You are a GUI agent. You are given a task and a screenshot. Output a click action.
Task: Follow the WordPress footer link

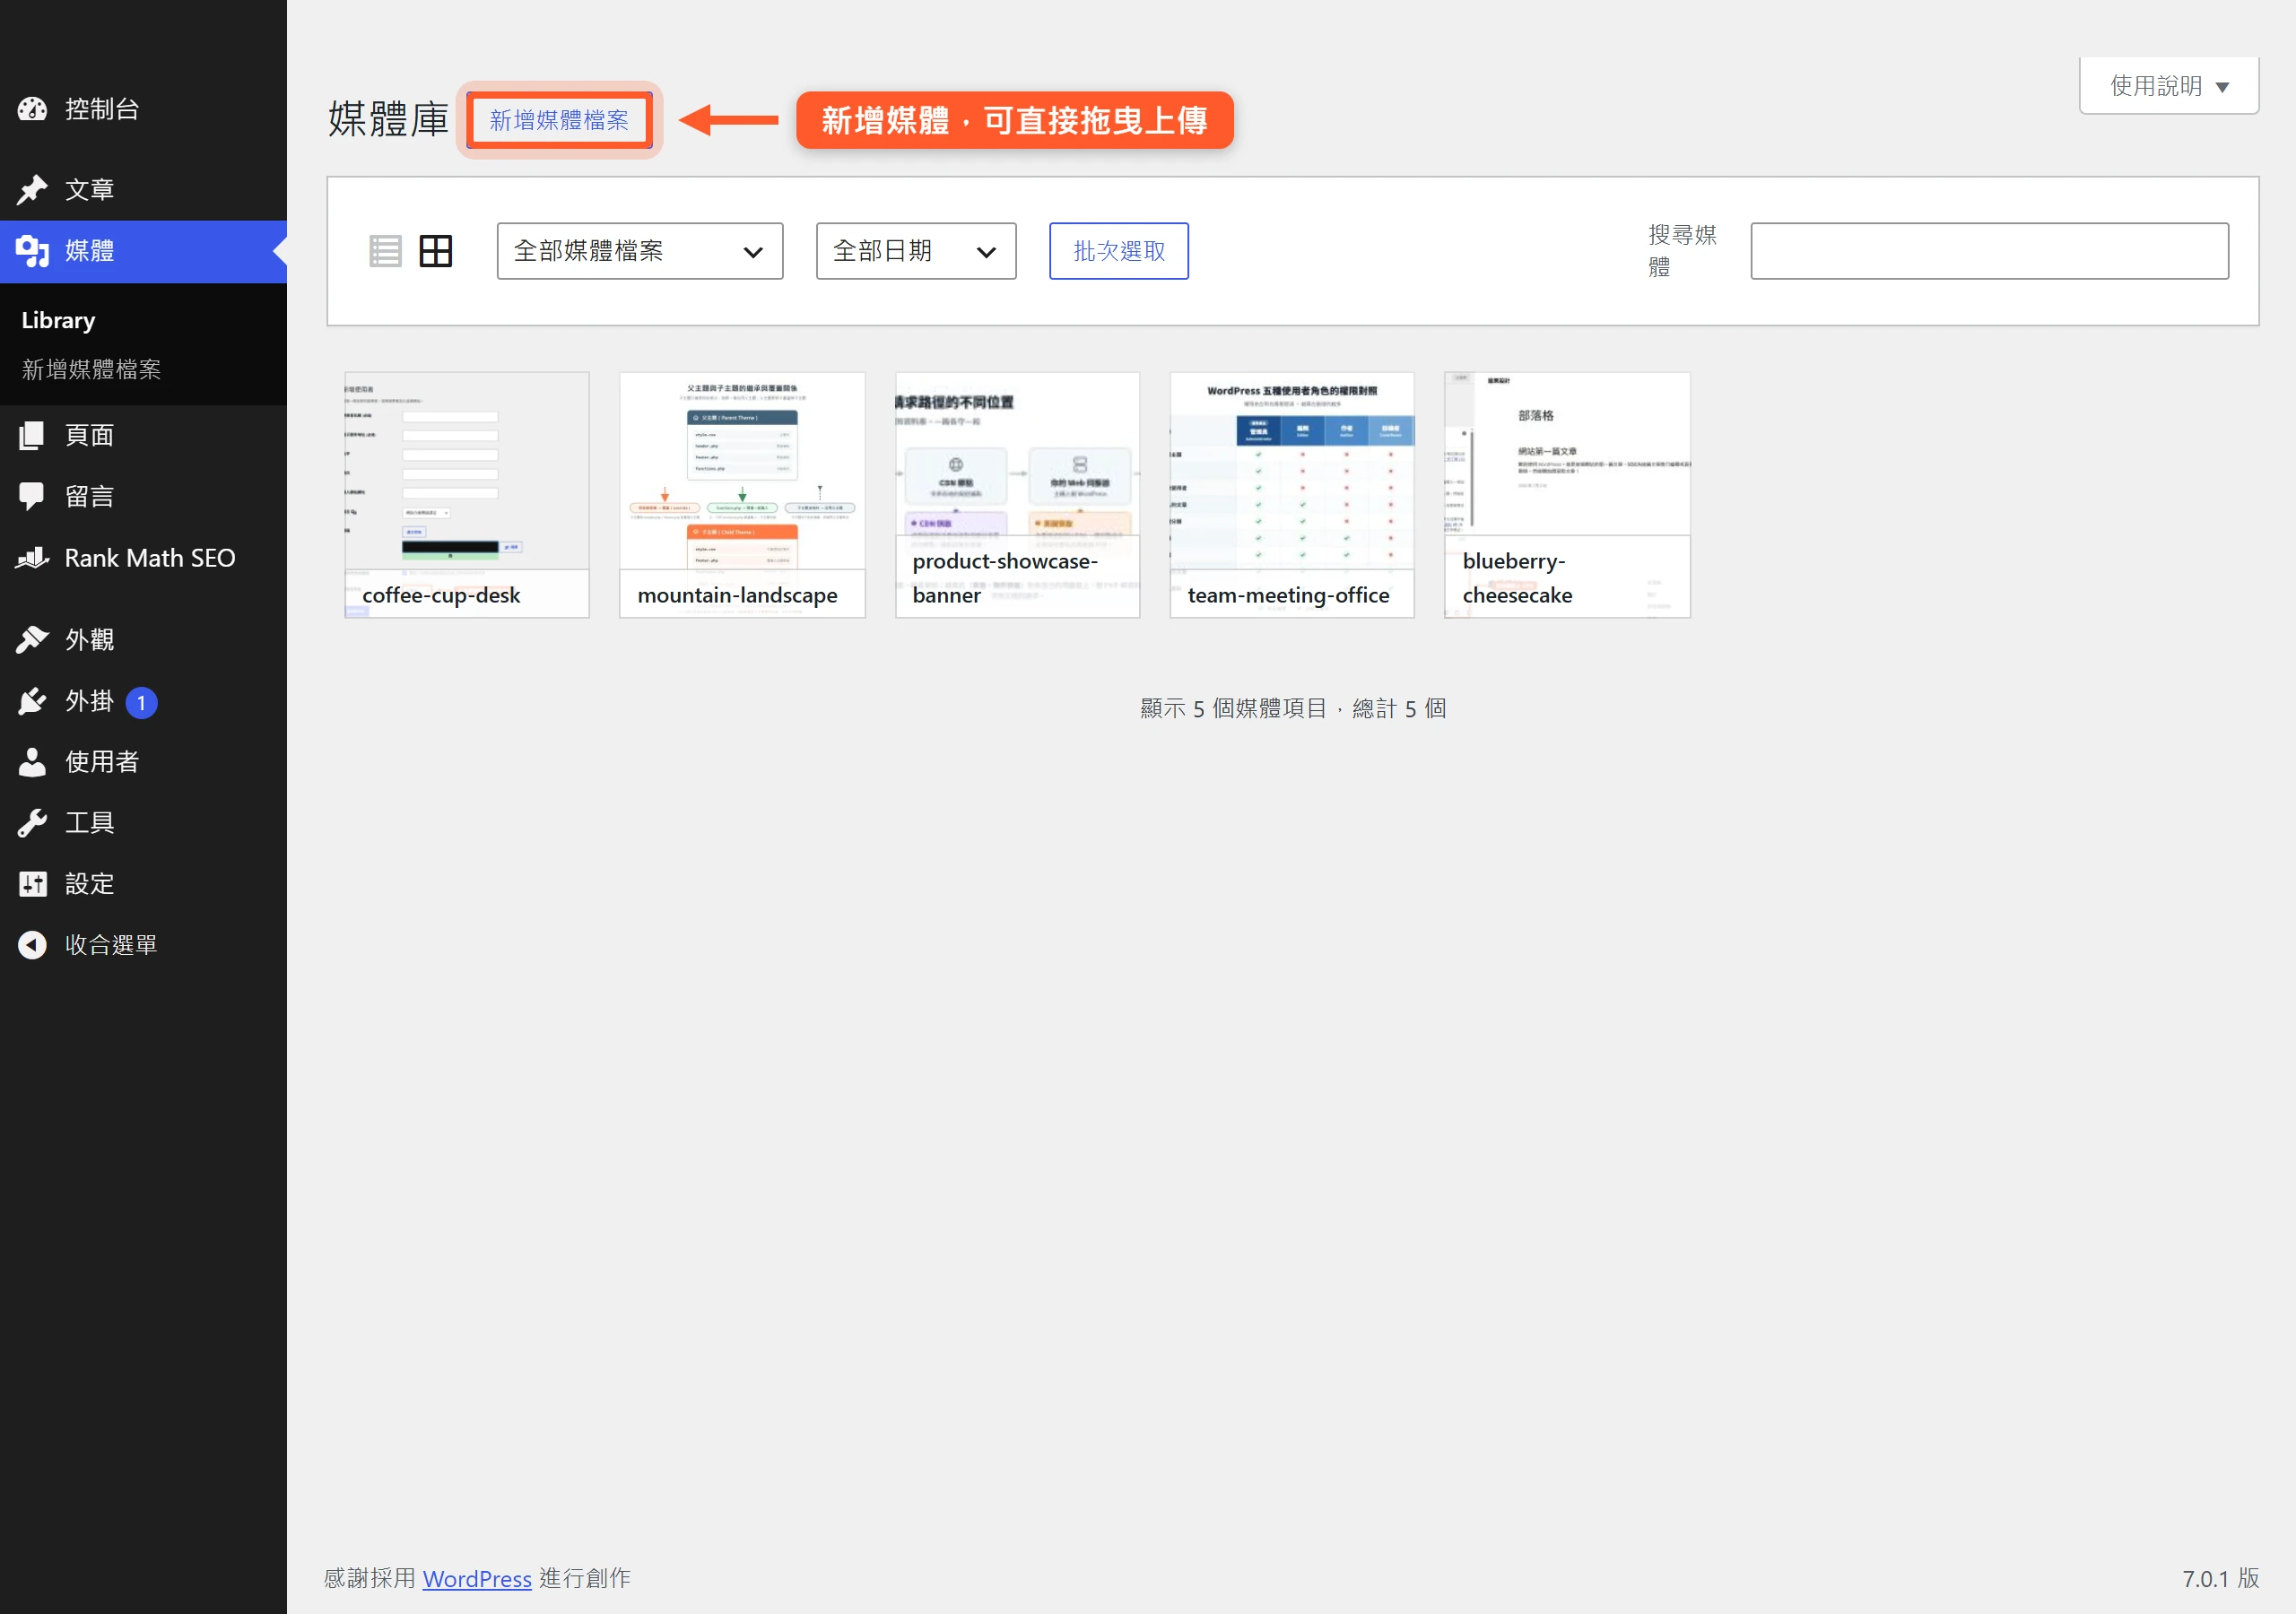click(477, 1578)
